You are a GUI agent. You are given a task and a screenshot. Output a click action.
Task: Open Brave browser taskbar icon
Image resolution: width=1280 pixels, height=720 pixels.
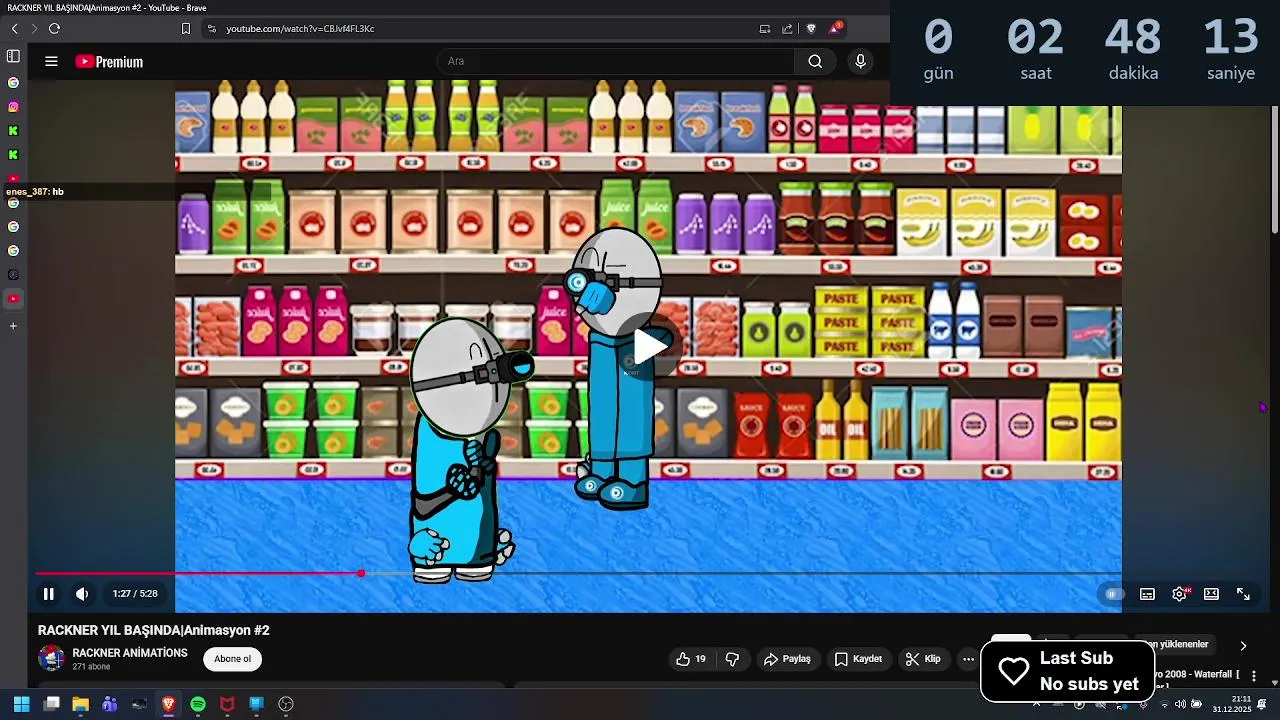pos(168,704)
